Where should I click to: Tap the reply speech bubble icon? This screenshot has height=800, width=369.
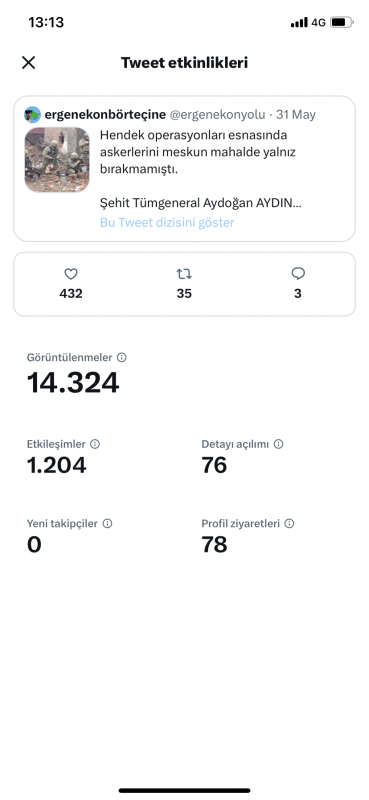[298, 274]
